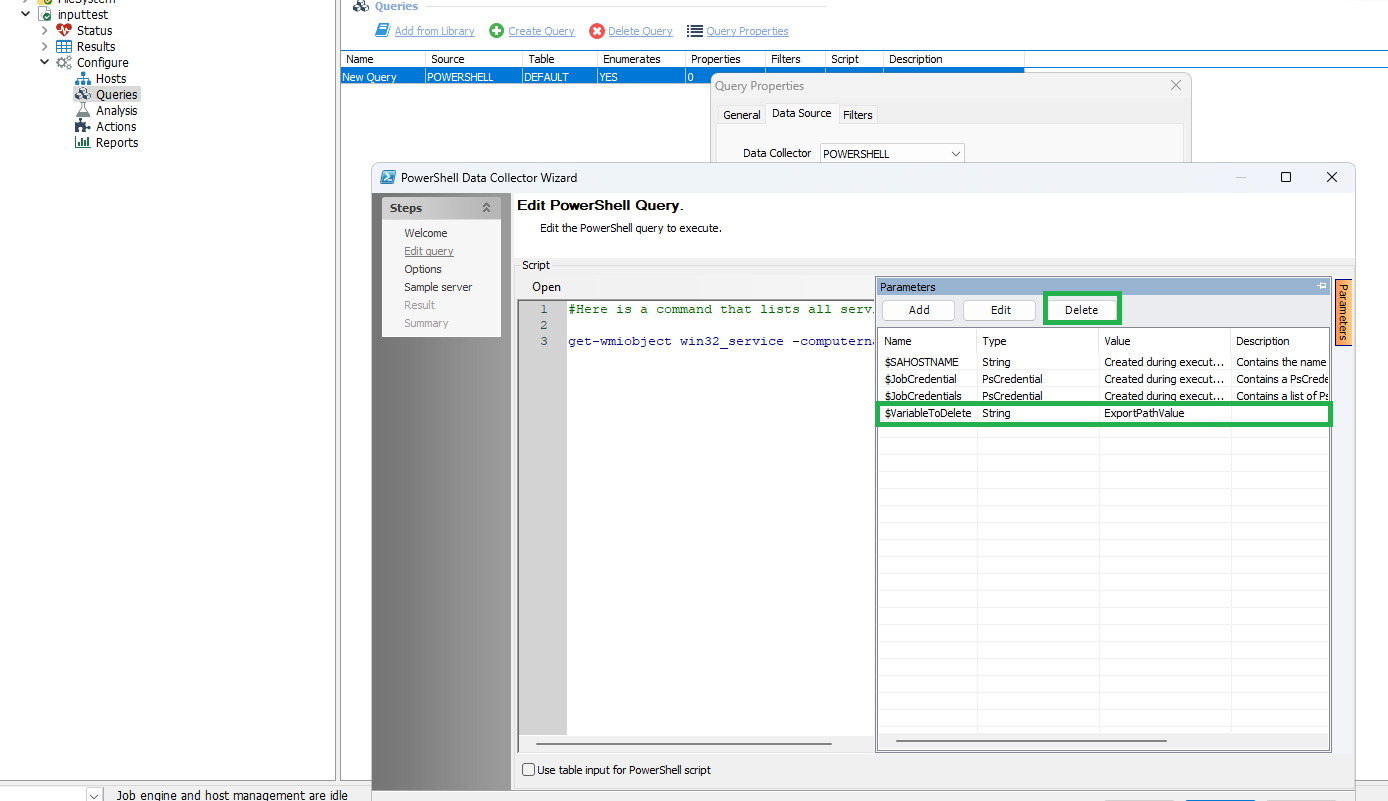Viewport: 1388px width, 801px height.
Task: Switch to the General tab
Action: (x=741, y=115)
